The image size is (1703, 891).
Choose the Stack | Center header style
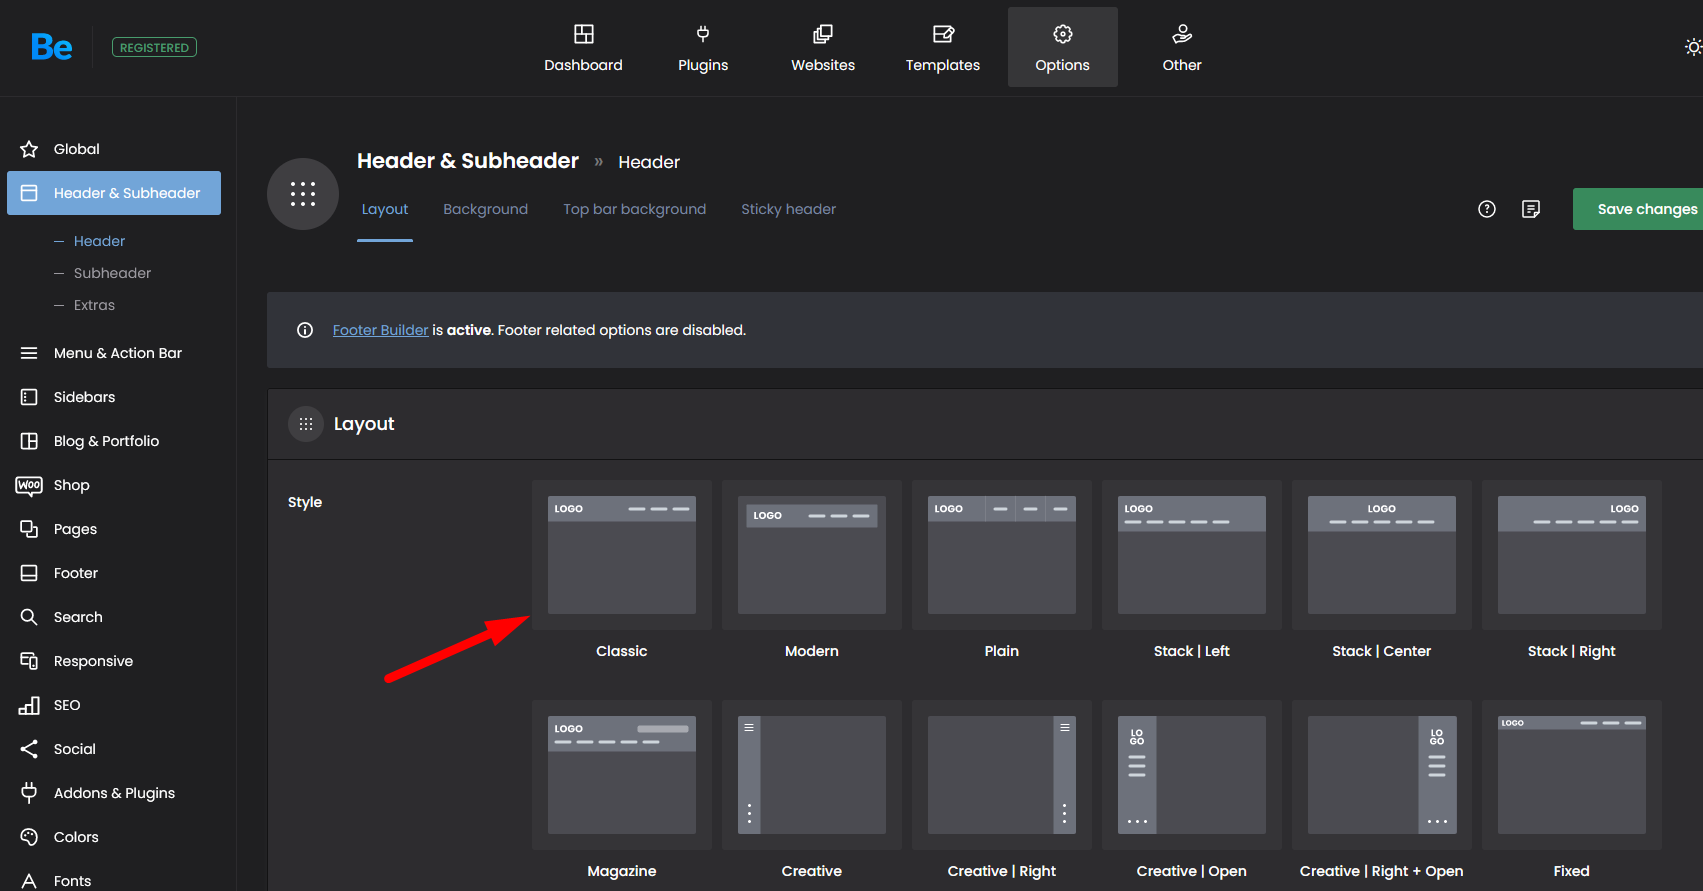(x=1382, y=555)
